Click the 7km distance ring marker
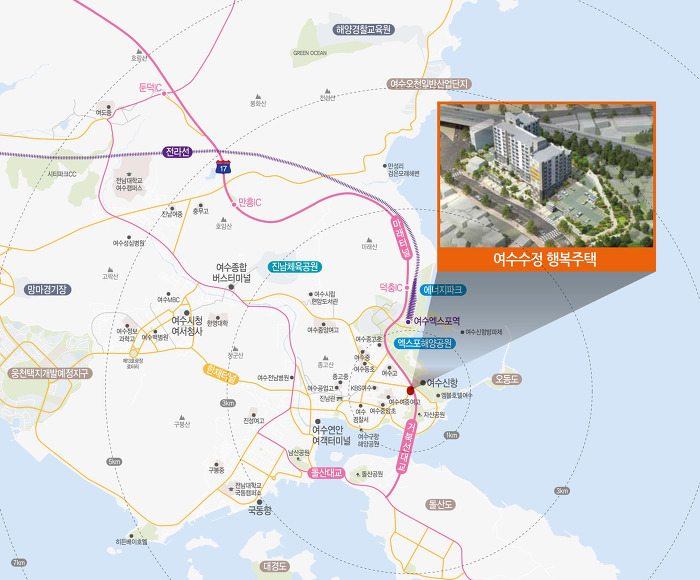The width and height of the screenshot is (700, 580). click(x=19, y=563)
